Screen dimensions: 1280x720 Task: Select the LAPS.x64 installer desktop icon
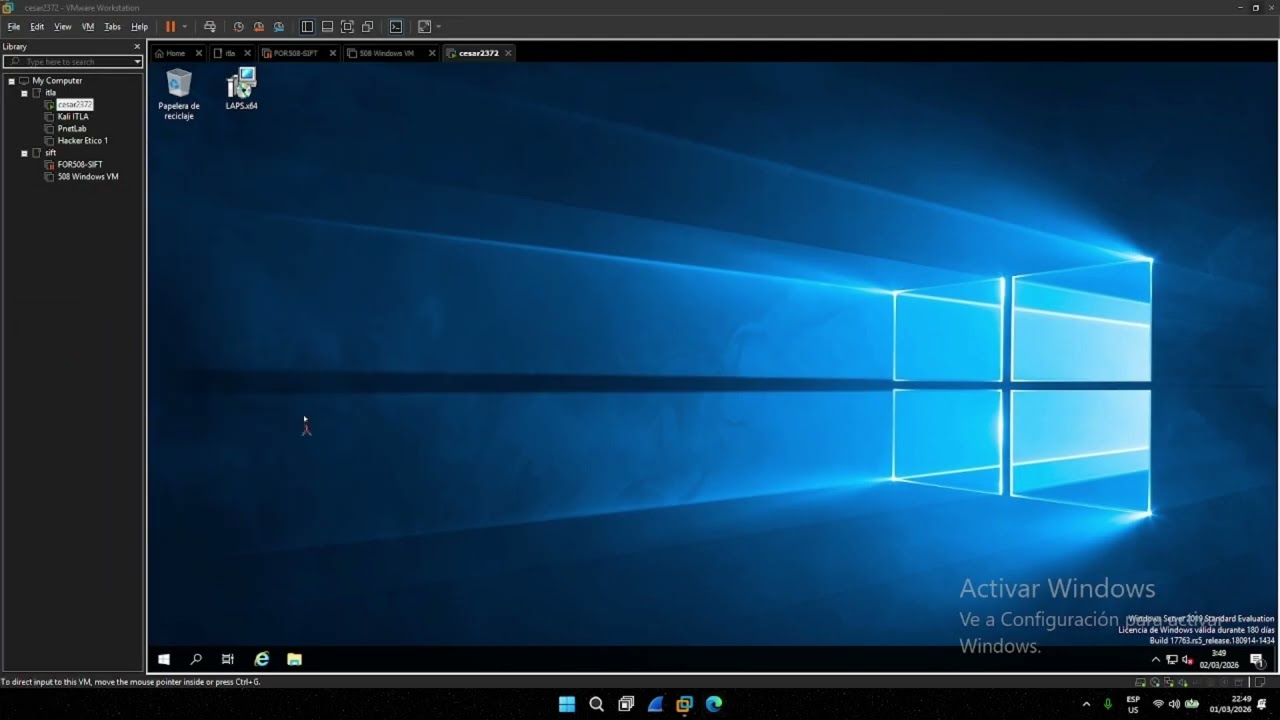pyautogui.click(x=241, y=89)
